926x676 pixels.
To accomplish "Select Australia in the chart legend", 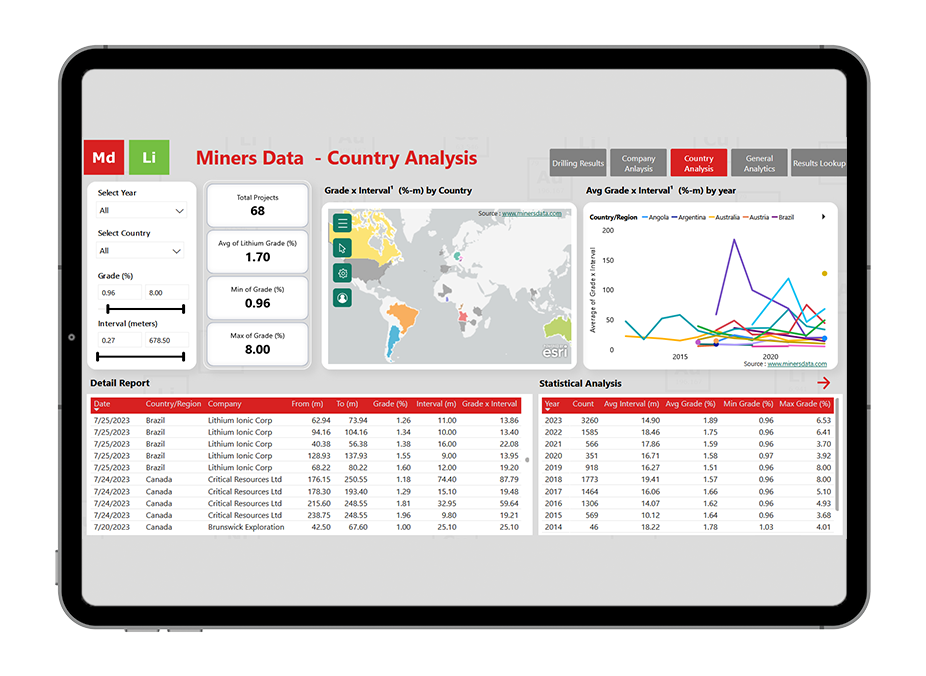I will point(724,217).
